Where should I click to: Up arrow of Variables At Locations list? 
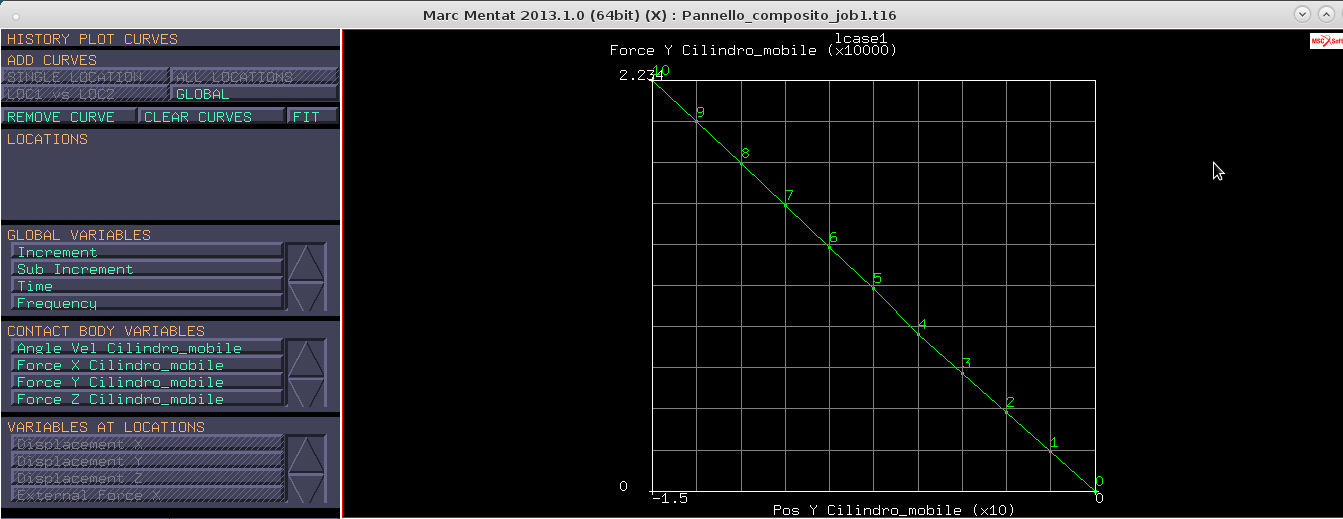306,453
